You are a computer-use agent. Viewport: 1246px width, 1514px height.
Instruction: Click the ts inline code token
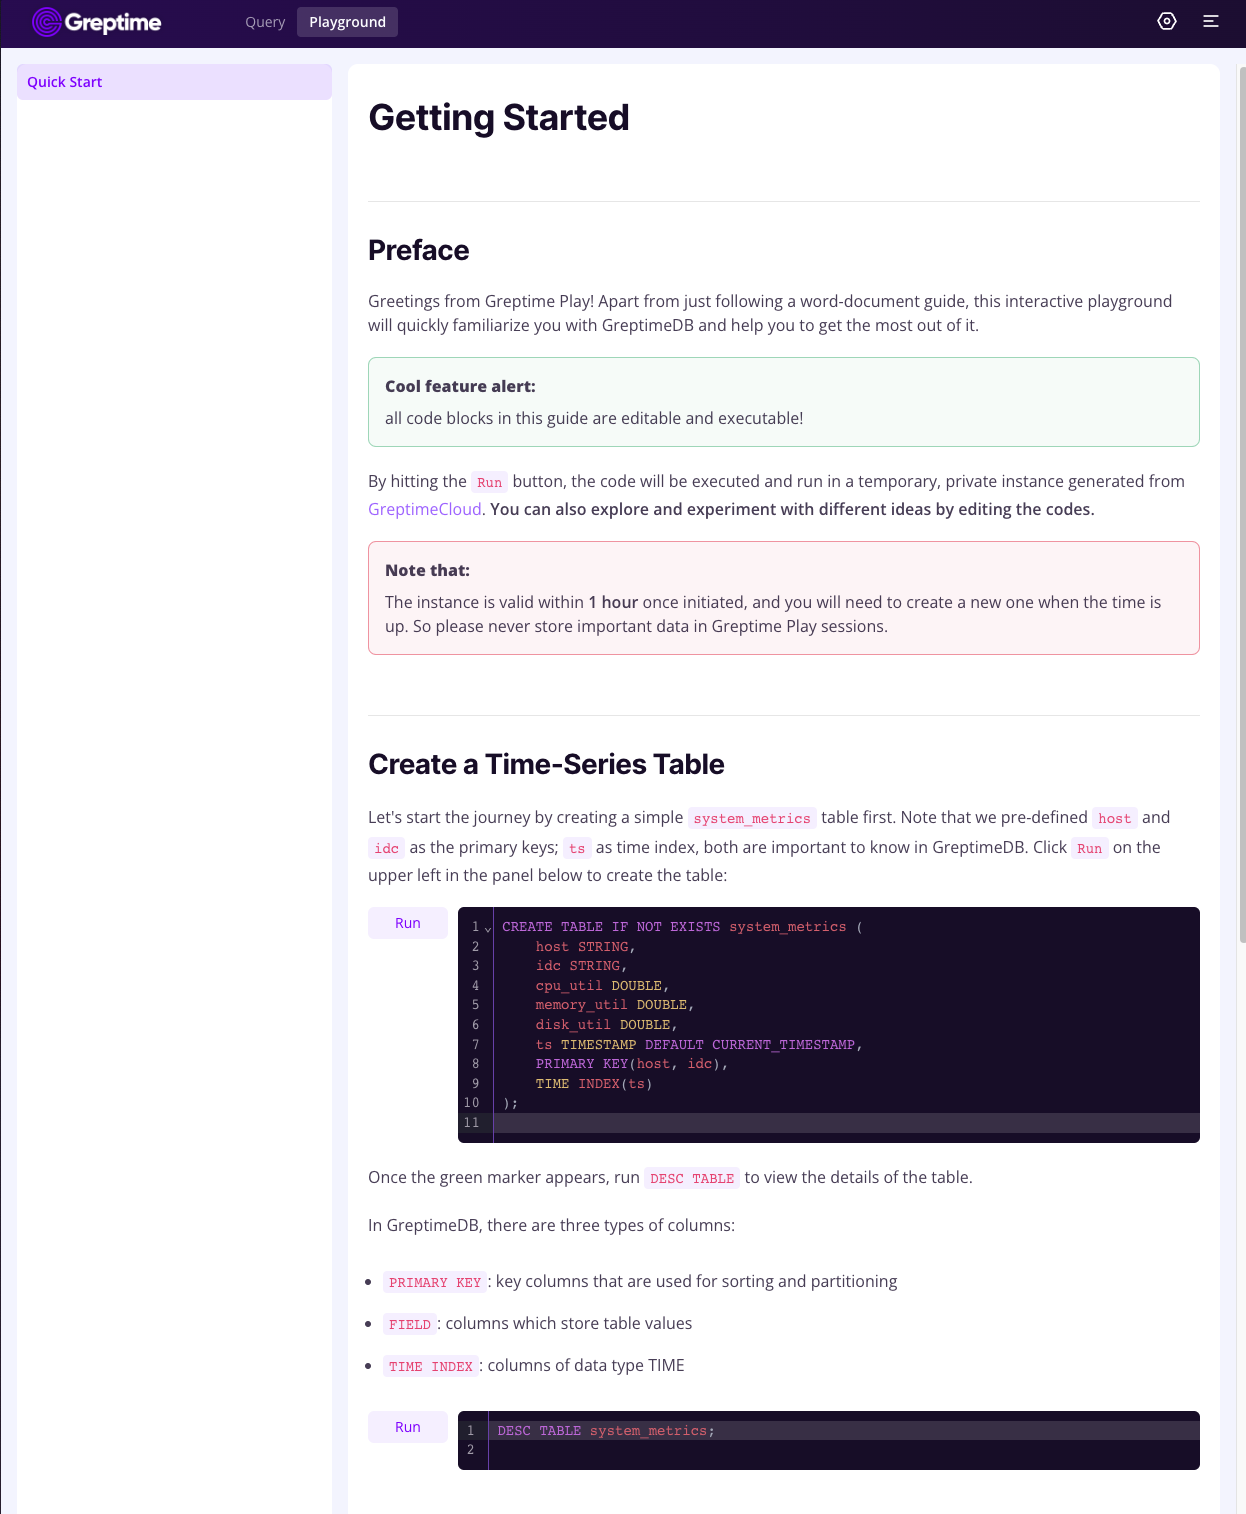click(x=577, y=848)
